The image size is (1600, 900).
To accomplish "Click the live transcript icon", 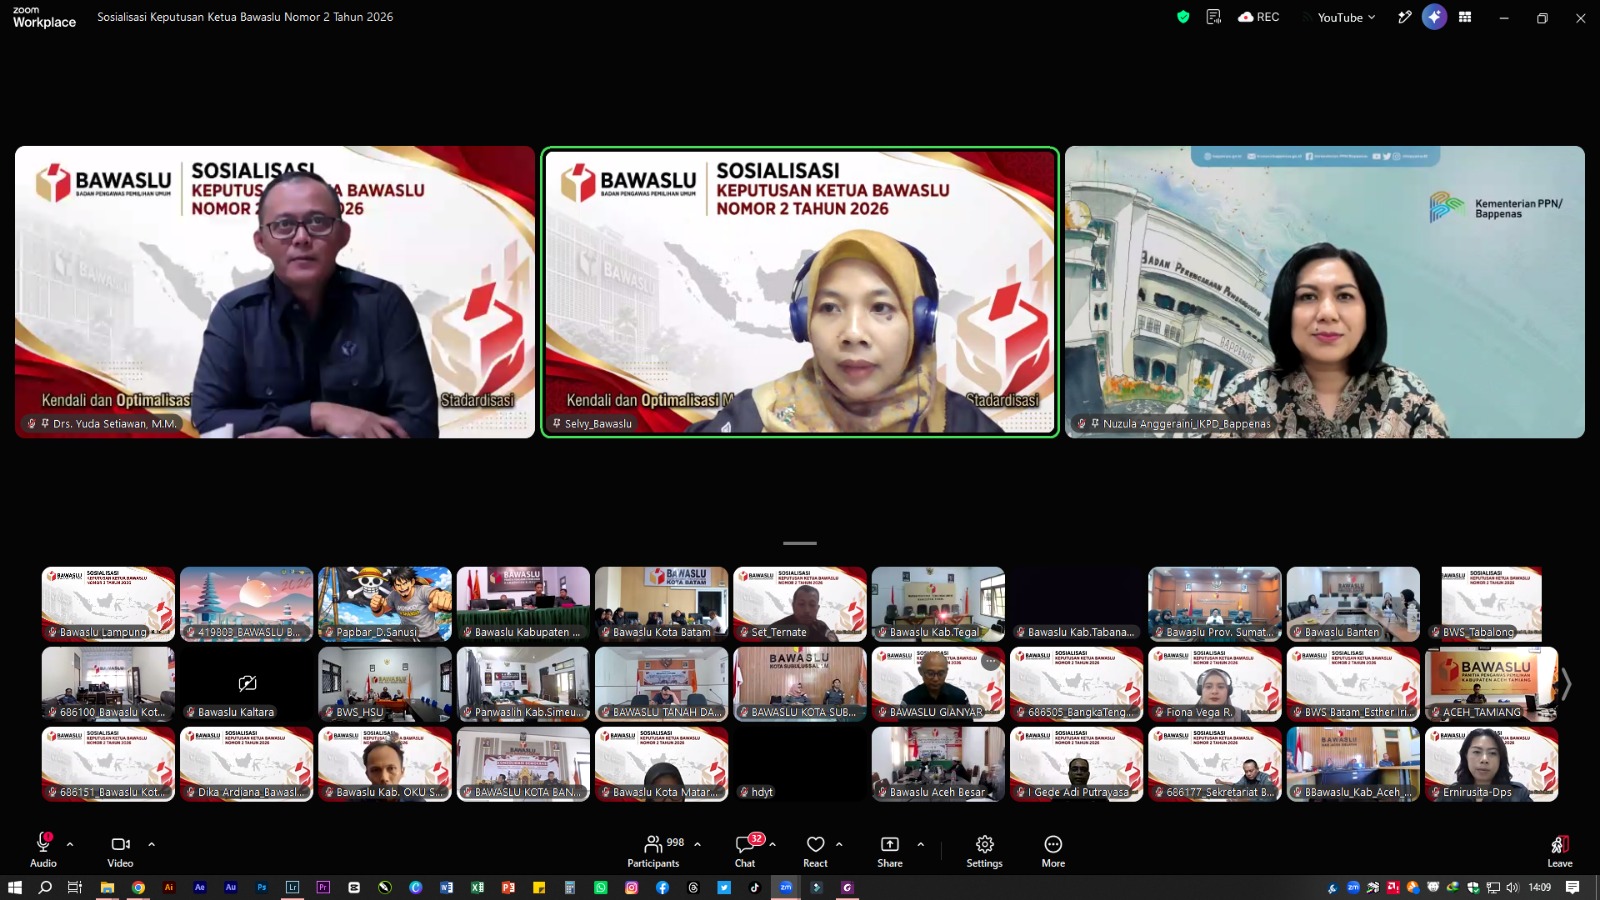I will [x=1214, y=17].
